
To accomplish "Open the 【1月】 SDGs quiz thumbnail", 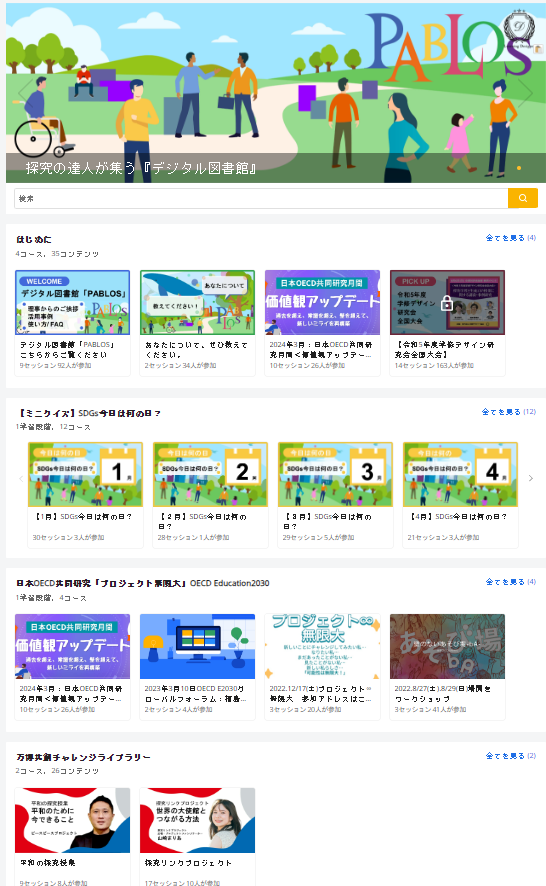I will (85, 475).
